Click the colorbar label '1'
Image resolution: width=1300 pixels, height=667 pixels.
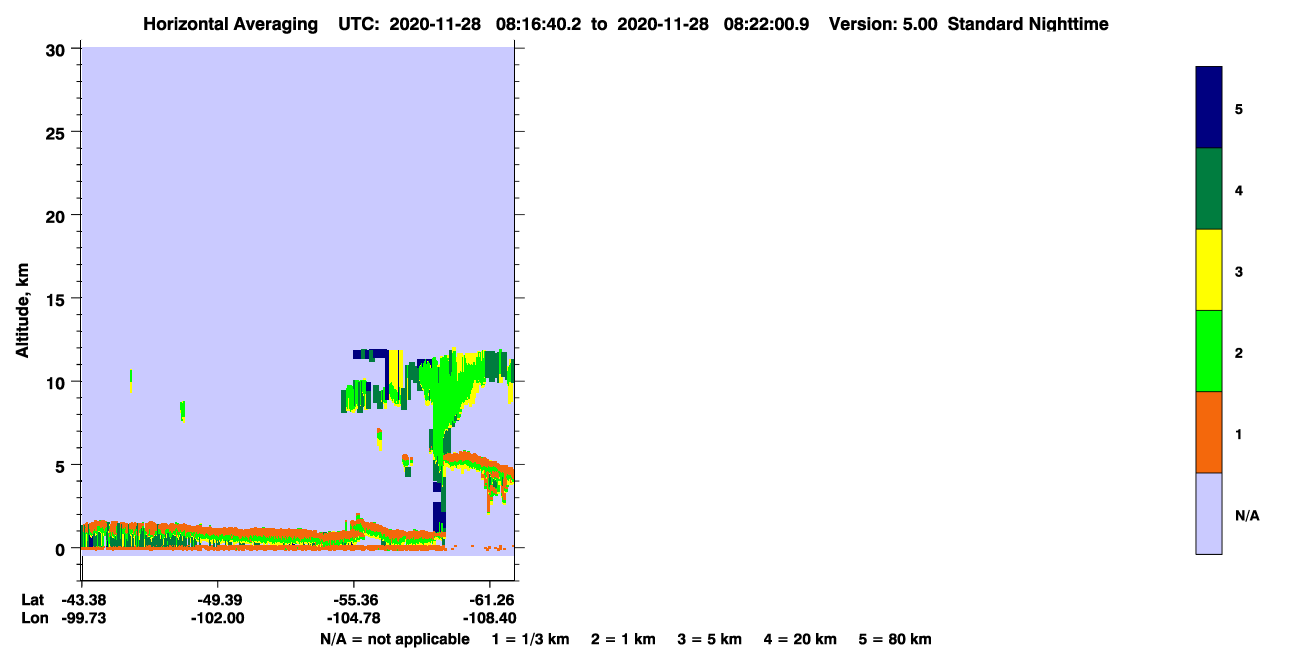coord(1239,433)
